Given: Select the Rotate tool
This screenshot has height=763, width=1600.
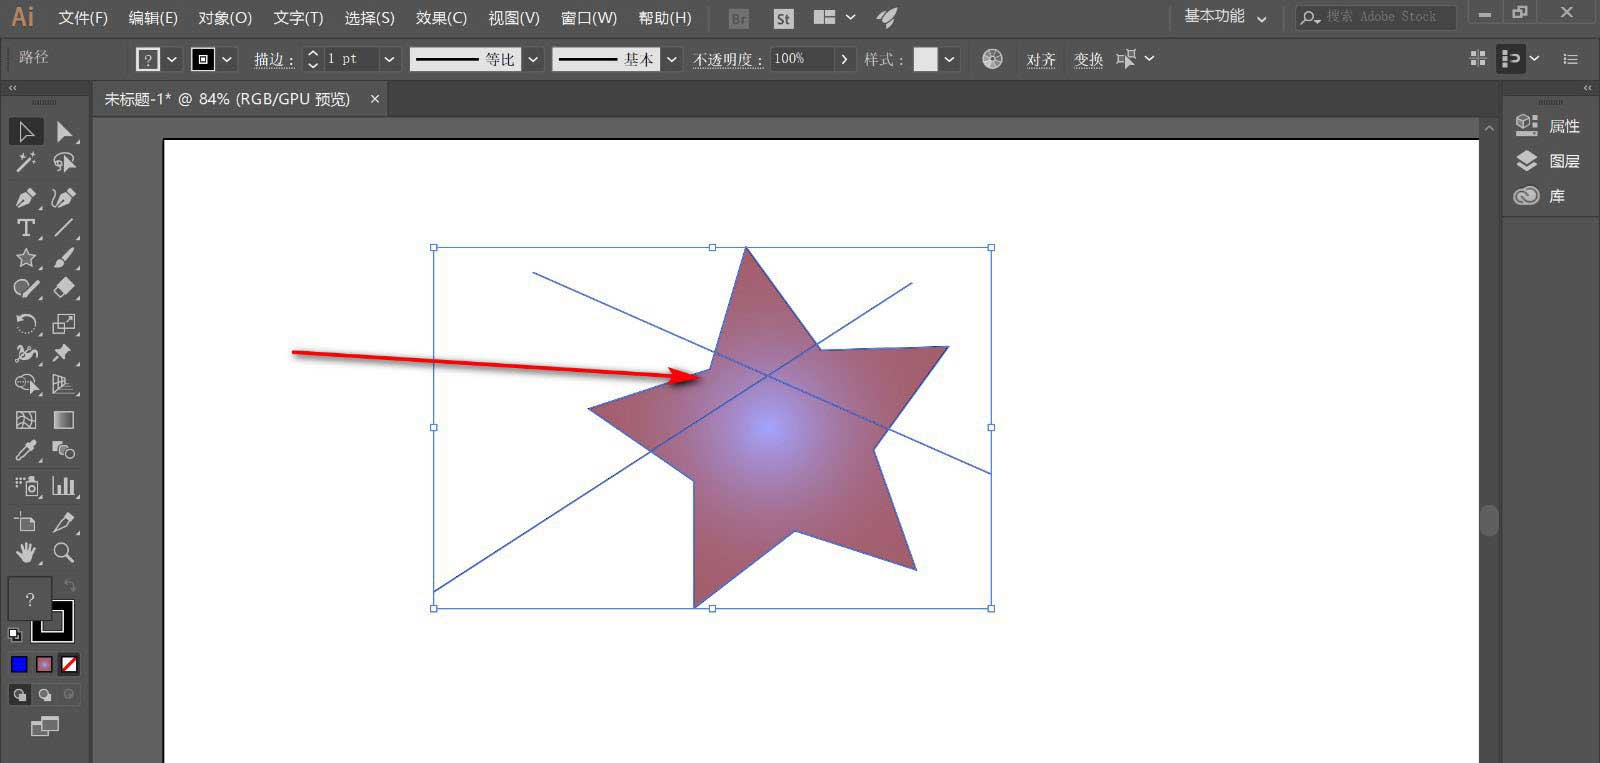Looking at the screenshot, I should pyautogui.click(x=26, y=324).
